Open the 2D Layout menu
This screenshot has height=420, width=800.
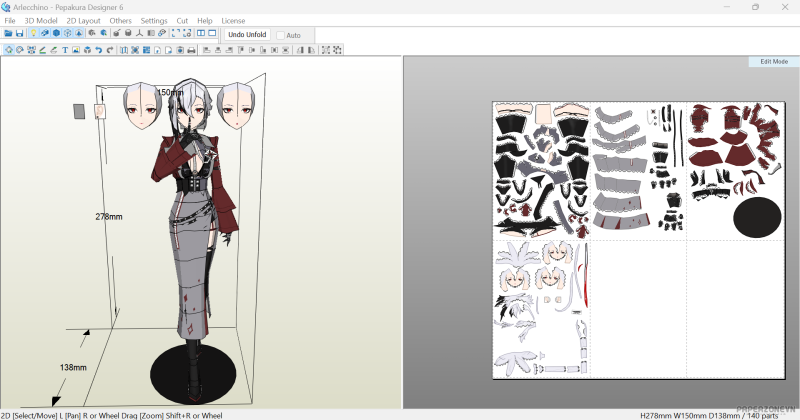[83, 21]
